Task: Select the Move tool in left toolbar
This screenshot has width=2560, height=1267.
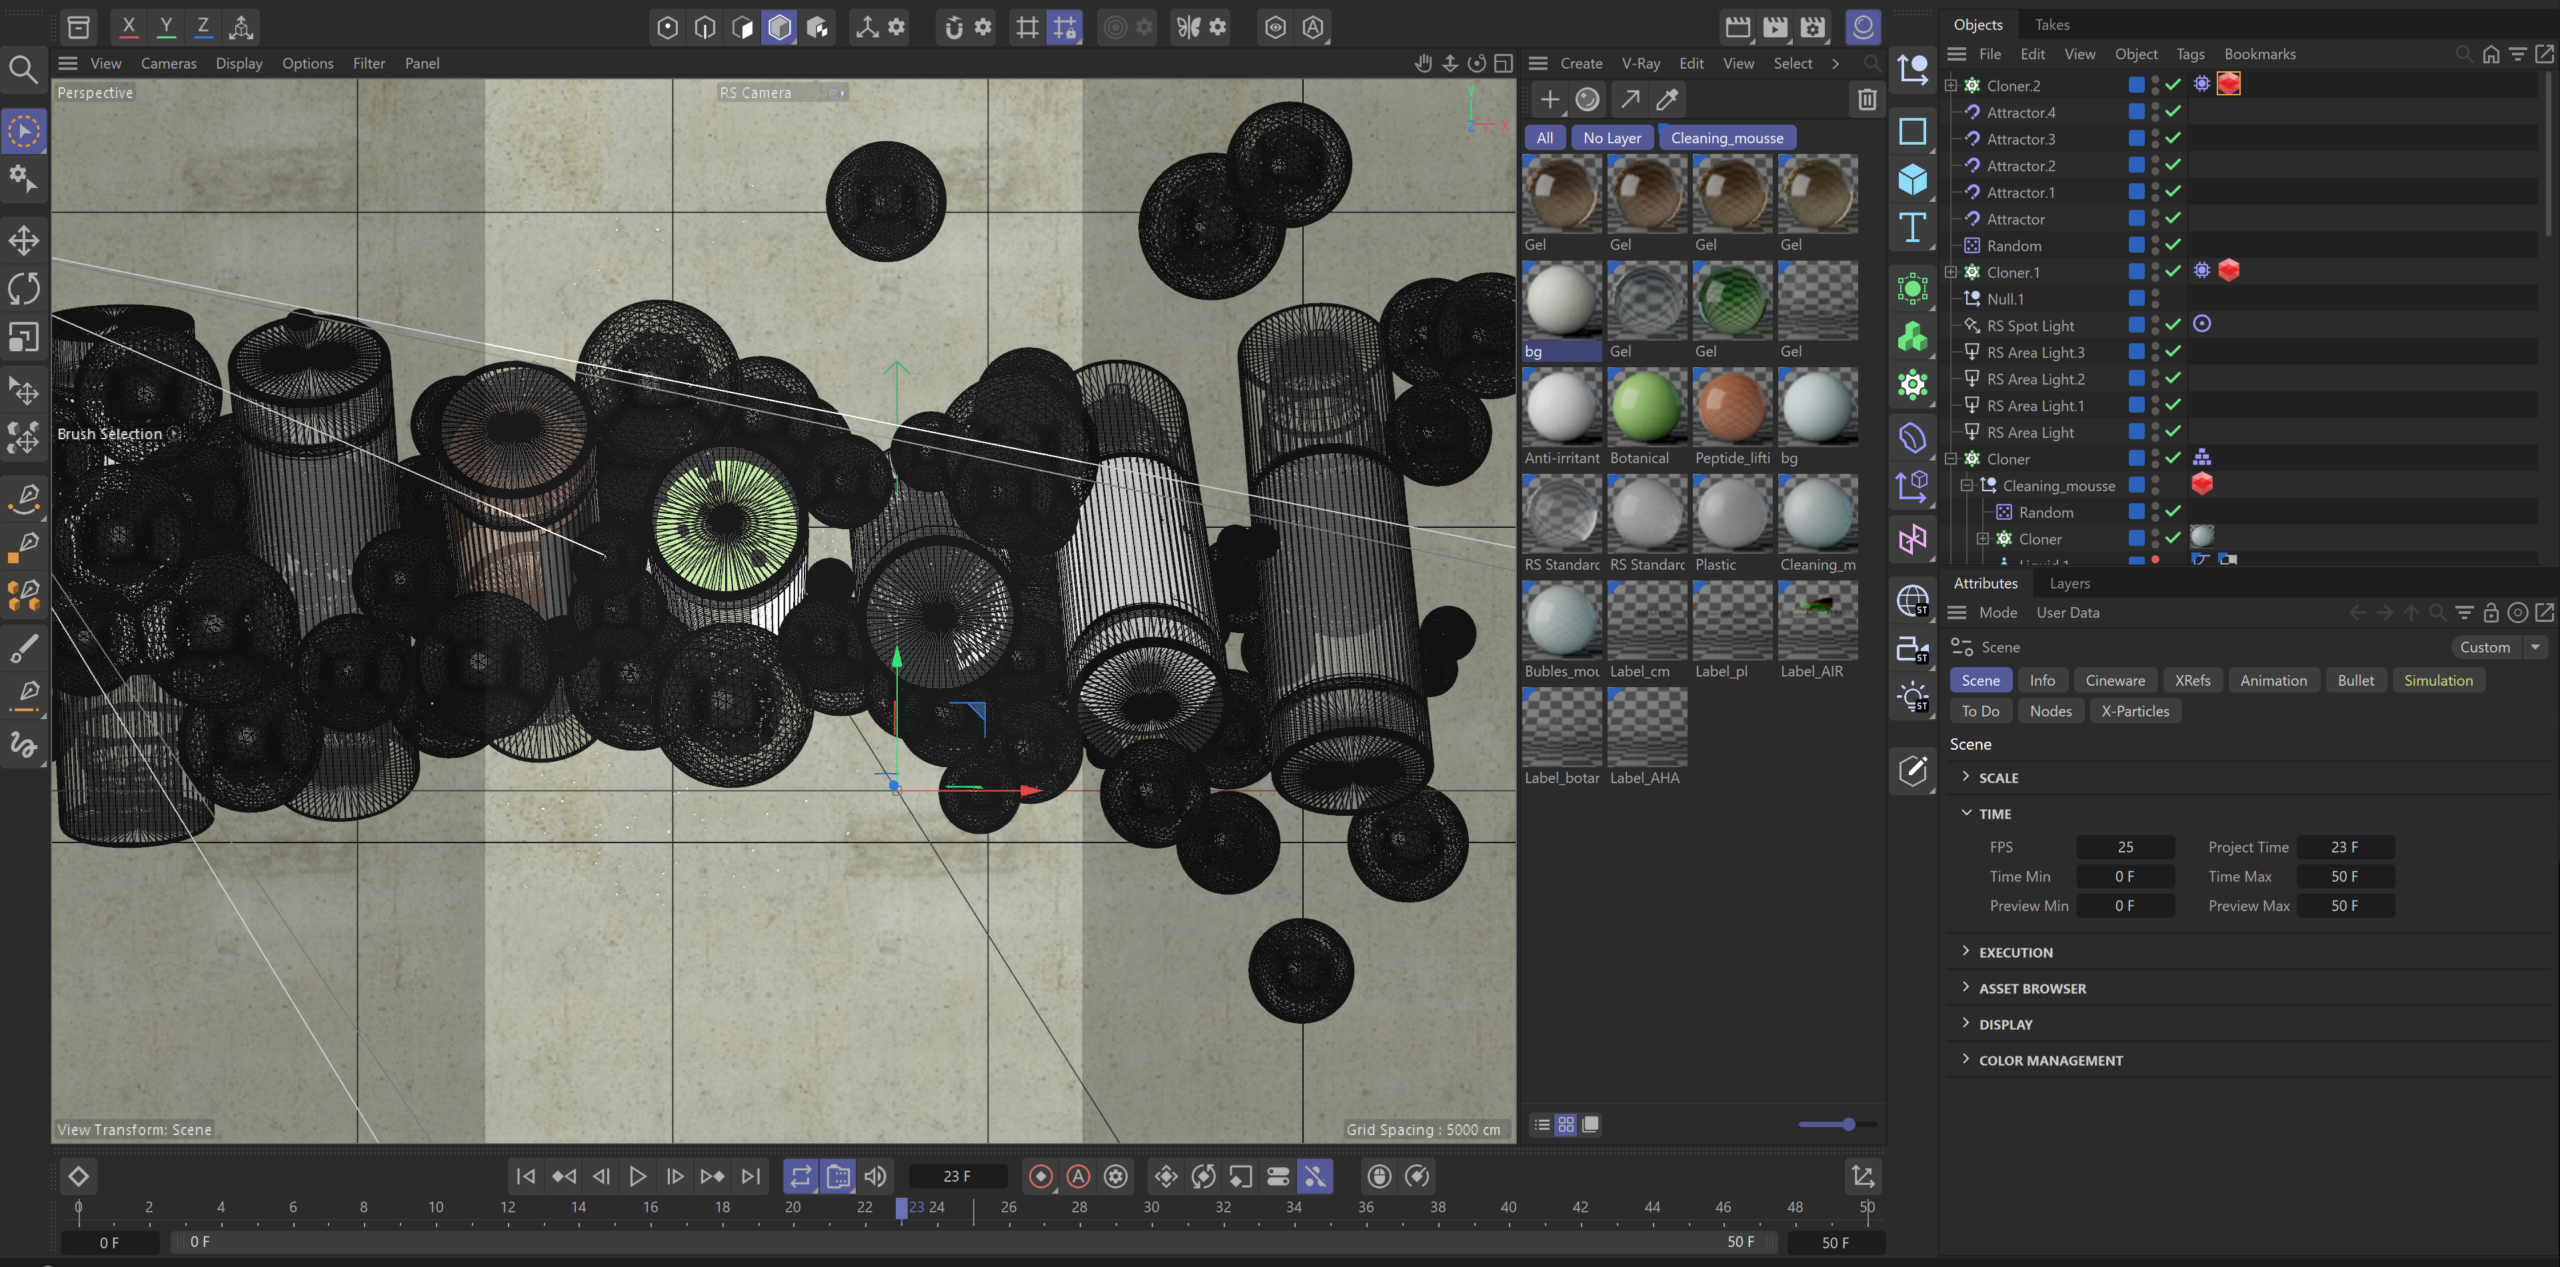Action: (x=24, y=240)
